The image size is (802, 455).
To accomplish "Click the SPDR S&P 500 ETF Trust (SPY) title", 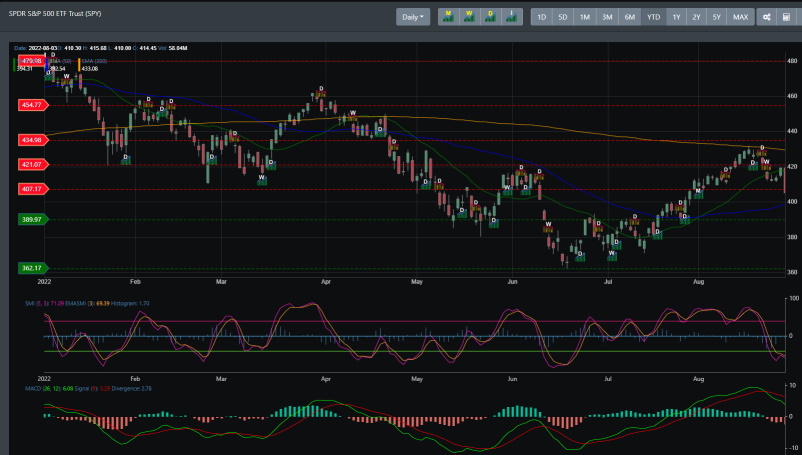I will 55,13.
